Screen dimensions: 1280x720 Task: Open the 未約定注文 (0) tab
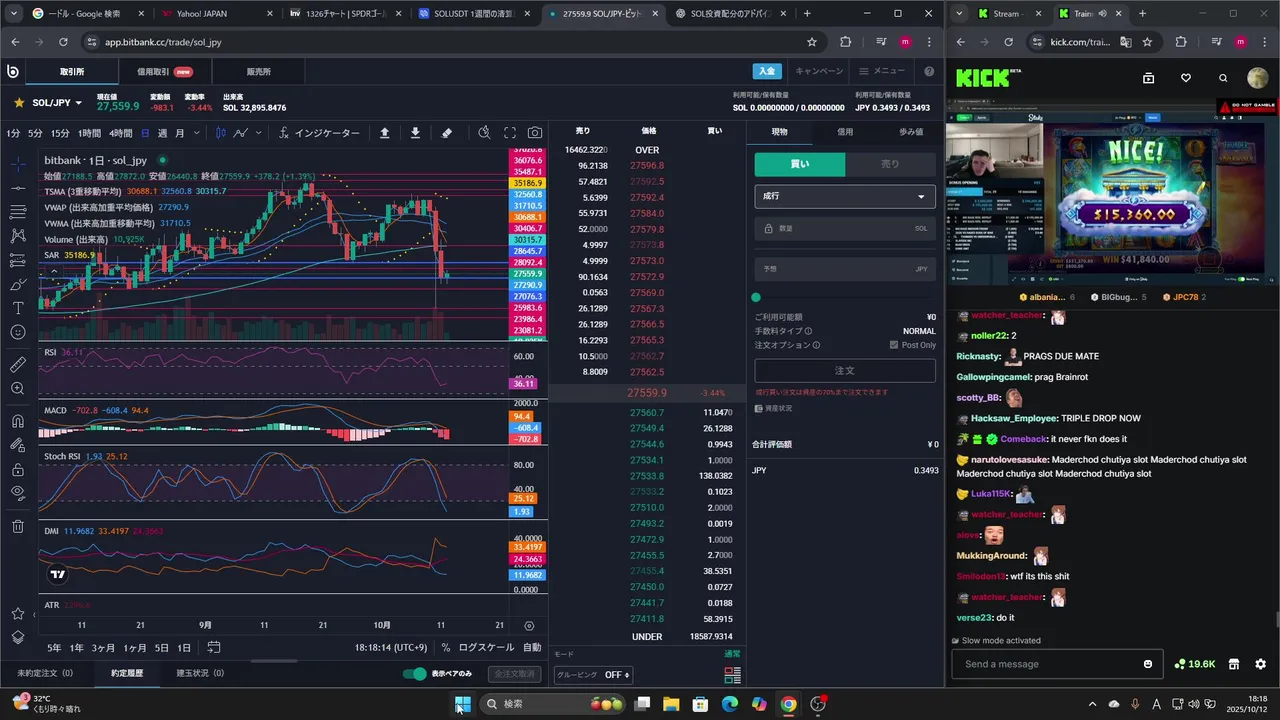coord(45,674)
